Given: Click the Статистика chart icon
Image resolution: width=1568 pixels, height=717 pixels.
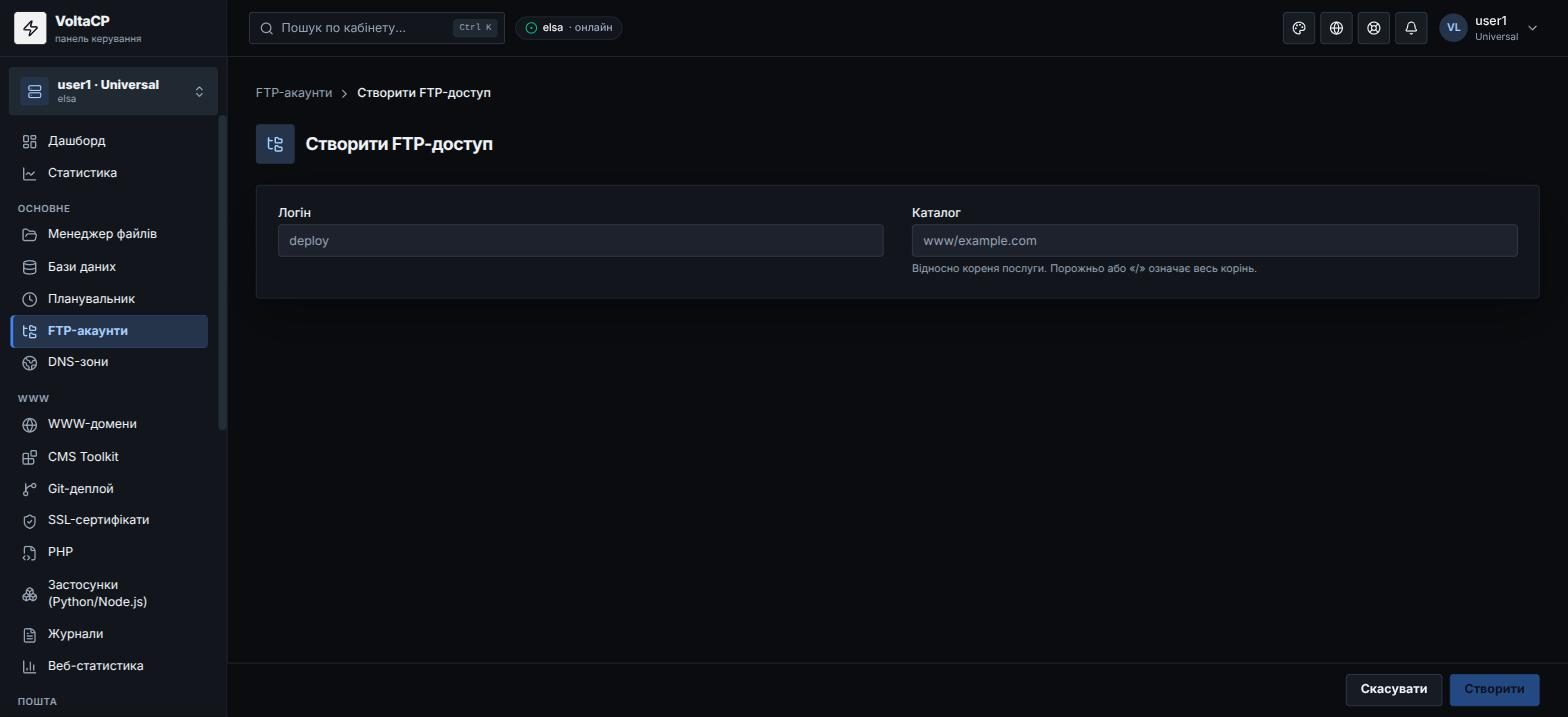Looking at the screenshot, I should pos(30,174).
